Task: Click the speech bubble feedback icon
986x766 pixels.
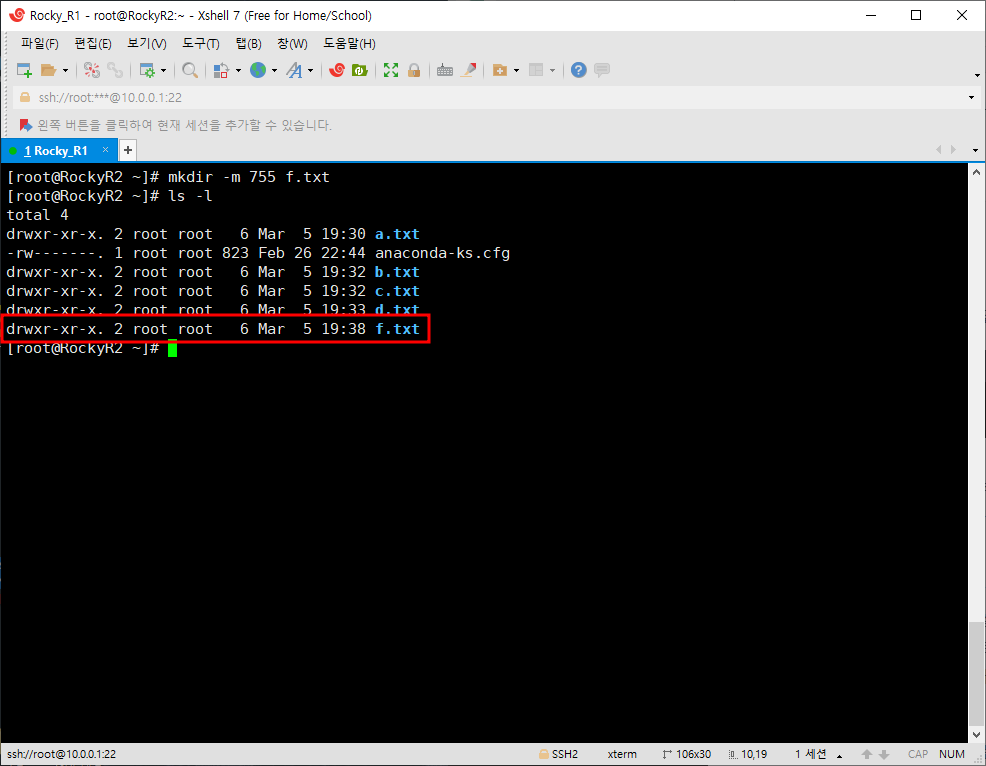Action: pos(602,70)
